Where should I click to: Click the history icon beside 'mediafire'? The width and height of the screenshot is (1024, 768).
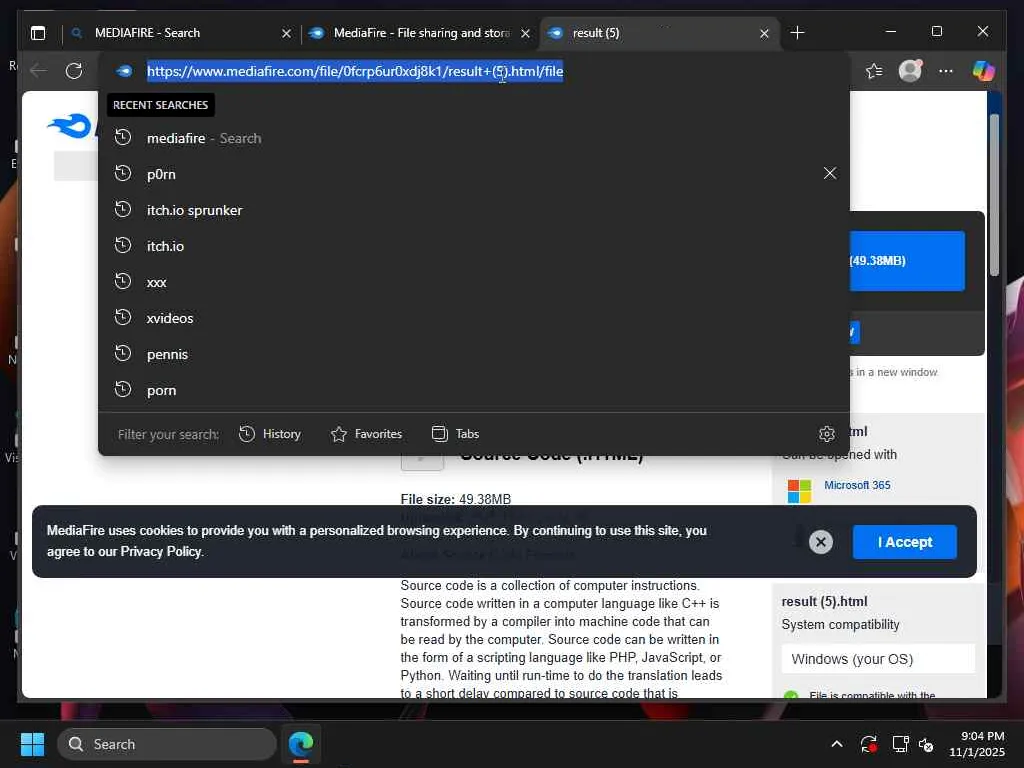point(123,137)
